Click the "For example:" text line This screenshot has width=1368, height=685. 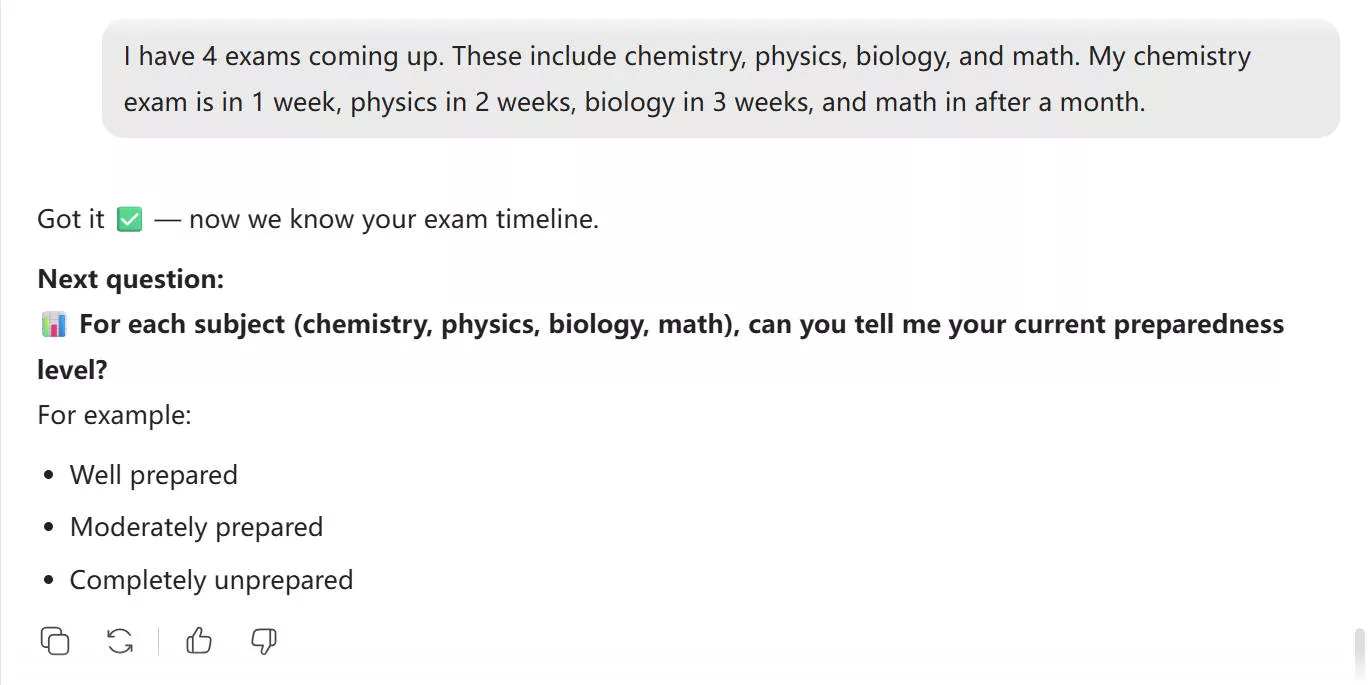114,414
